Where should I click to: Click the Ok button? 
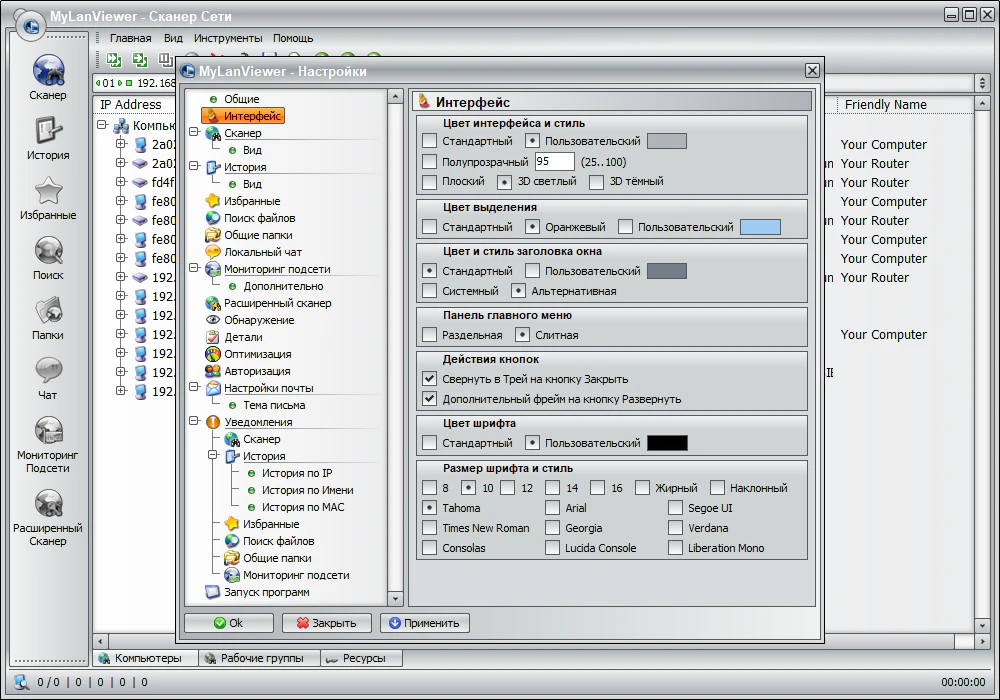[x=229, y=623]
